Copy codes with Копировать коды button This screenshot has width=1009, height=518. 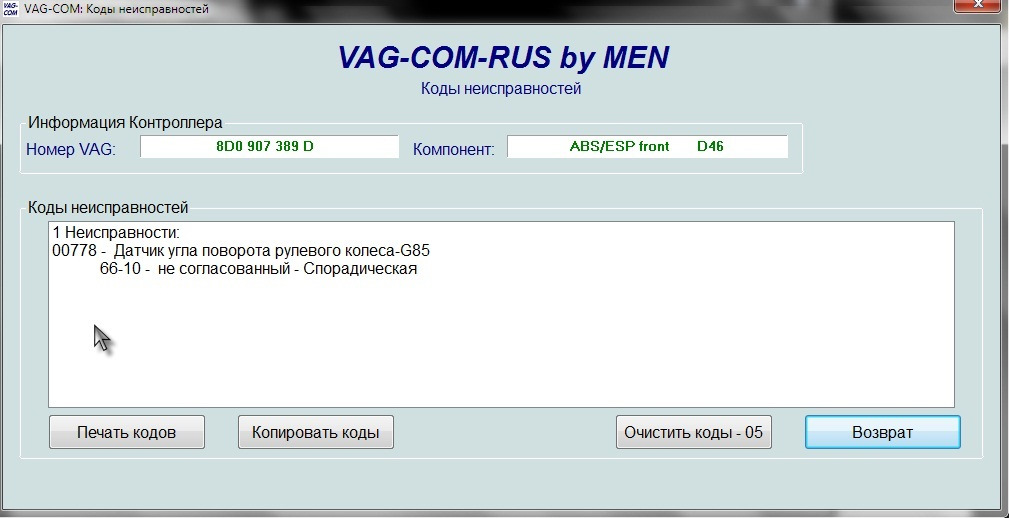click(315, 432)
